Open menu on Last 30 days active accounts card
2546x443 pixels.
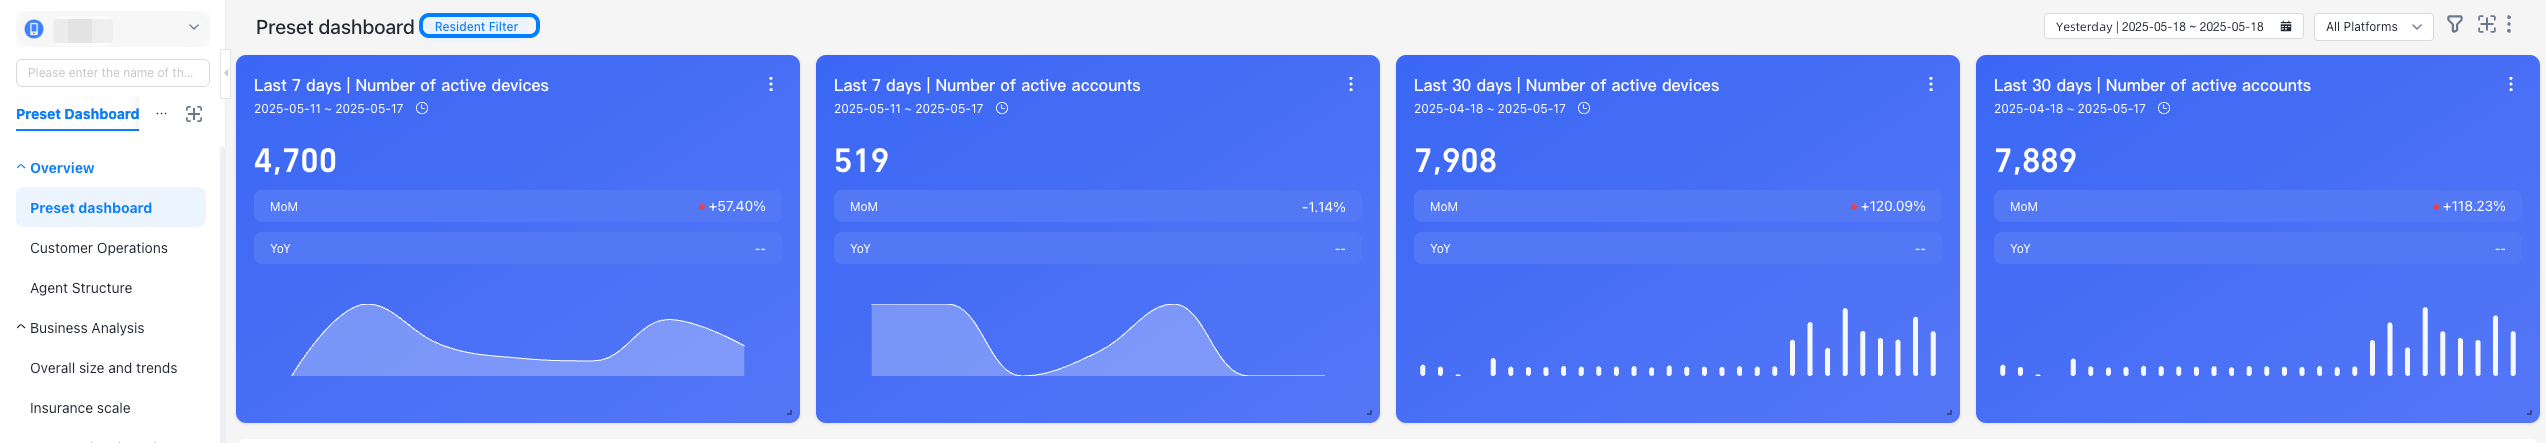[2511, 85]
